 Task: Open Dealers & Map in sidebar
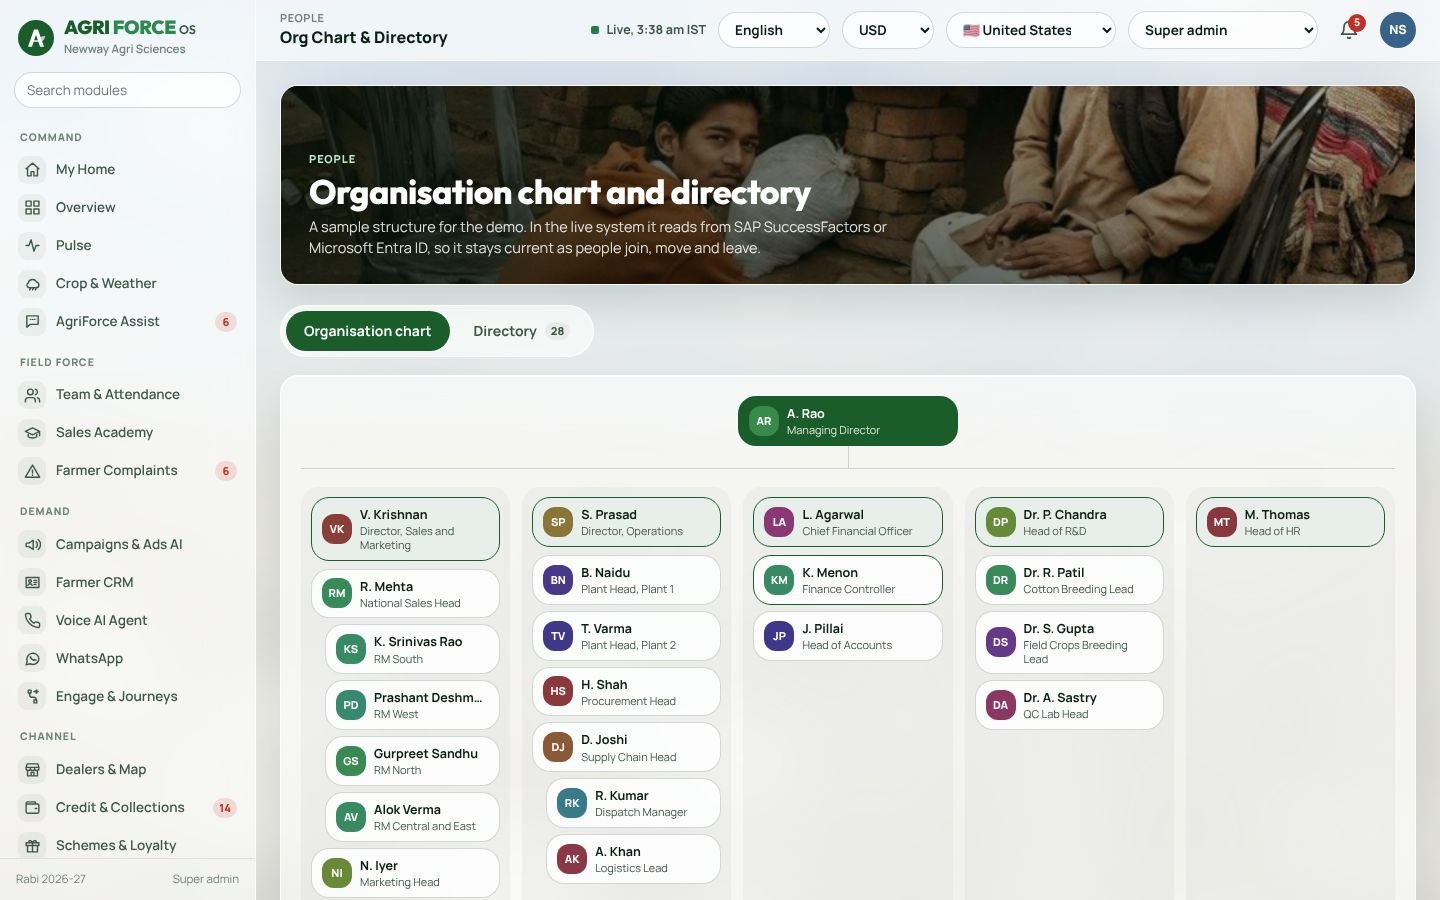tap(128, 770)
